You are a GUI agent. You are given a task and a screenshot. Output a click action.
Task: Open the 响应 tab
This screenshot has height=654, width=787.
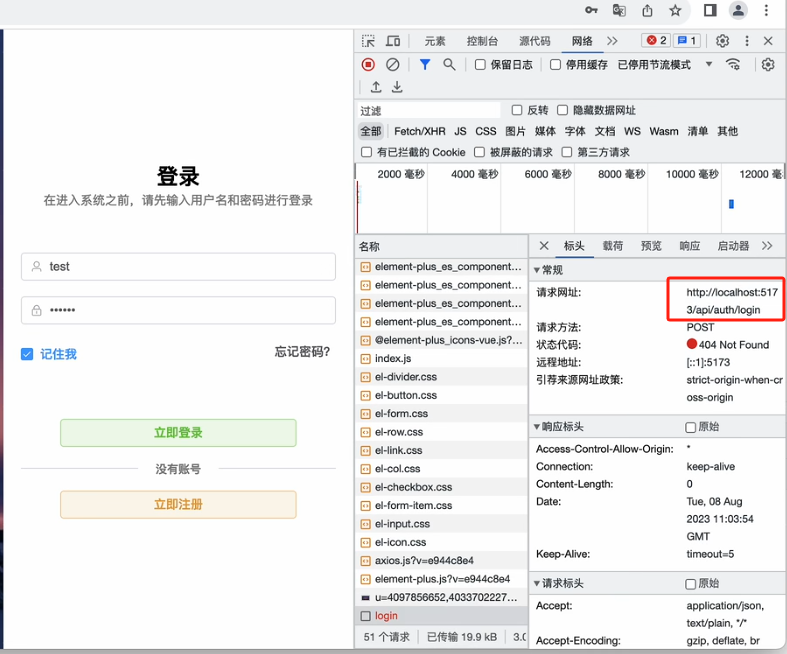pos(690,245)
